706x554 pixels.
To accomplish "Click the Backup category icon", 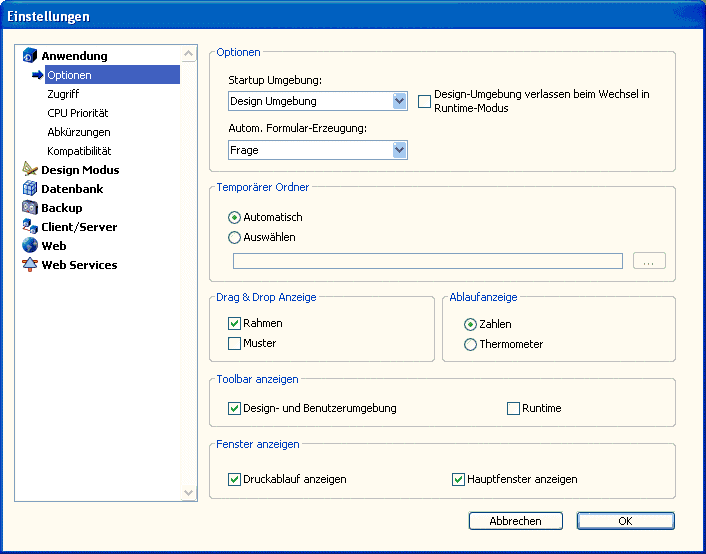I will [30, 208].
